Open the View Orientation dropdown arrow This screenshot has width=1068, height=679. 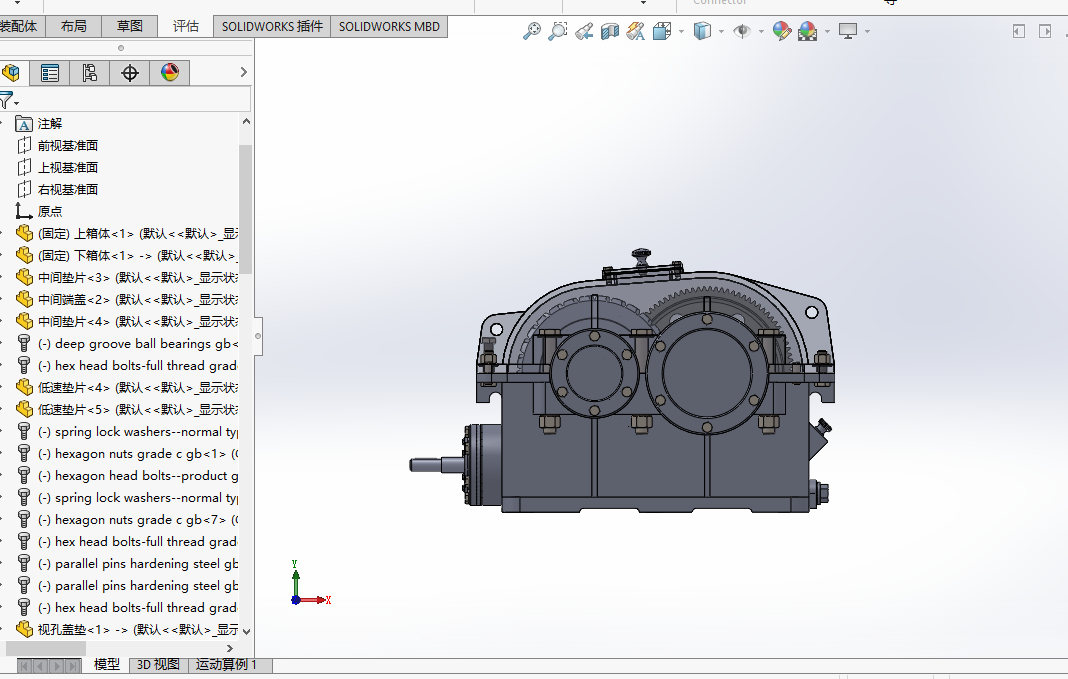(681, 31)
